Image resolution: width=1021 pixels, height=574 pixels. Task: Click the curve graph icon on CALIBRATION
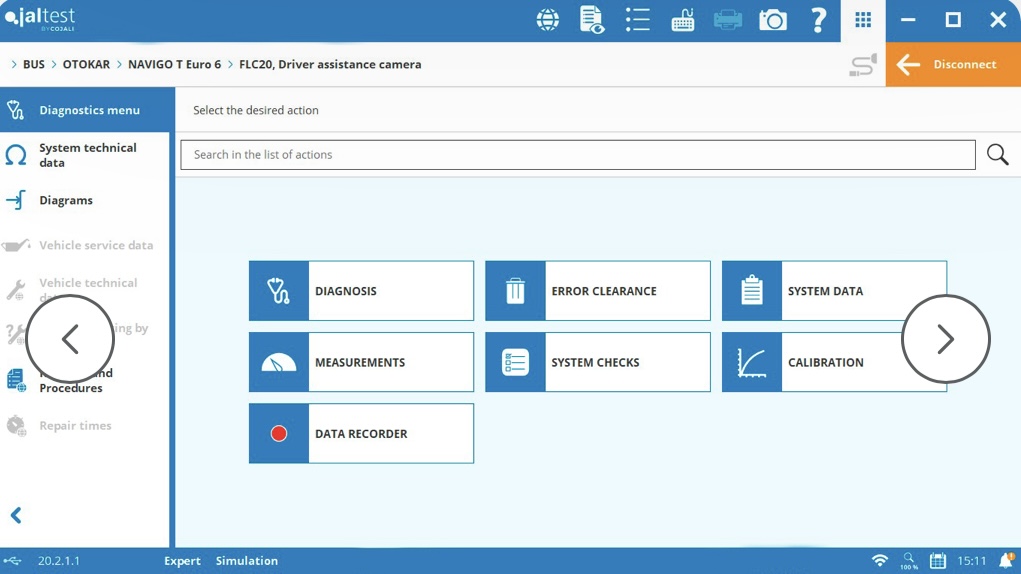[x=751, y=362]
